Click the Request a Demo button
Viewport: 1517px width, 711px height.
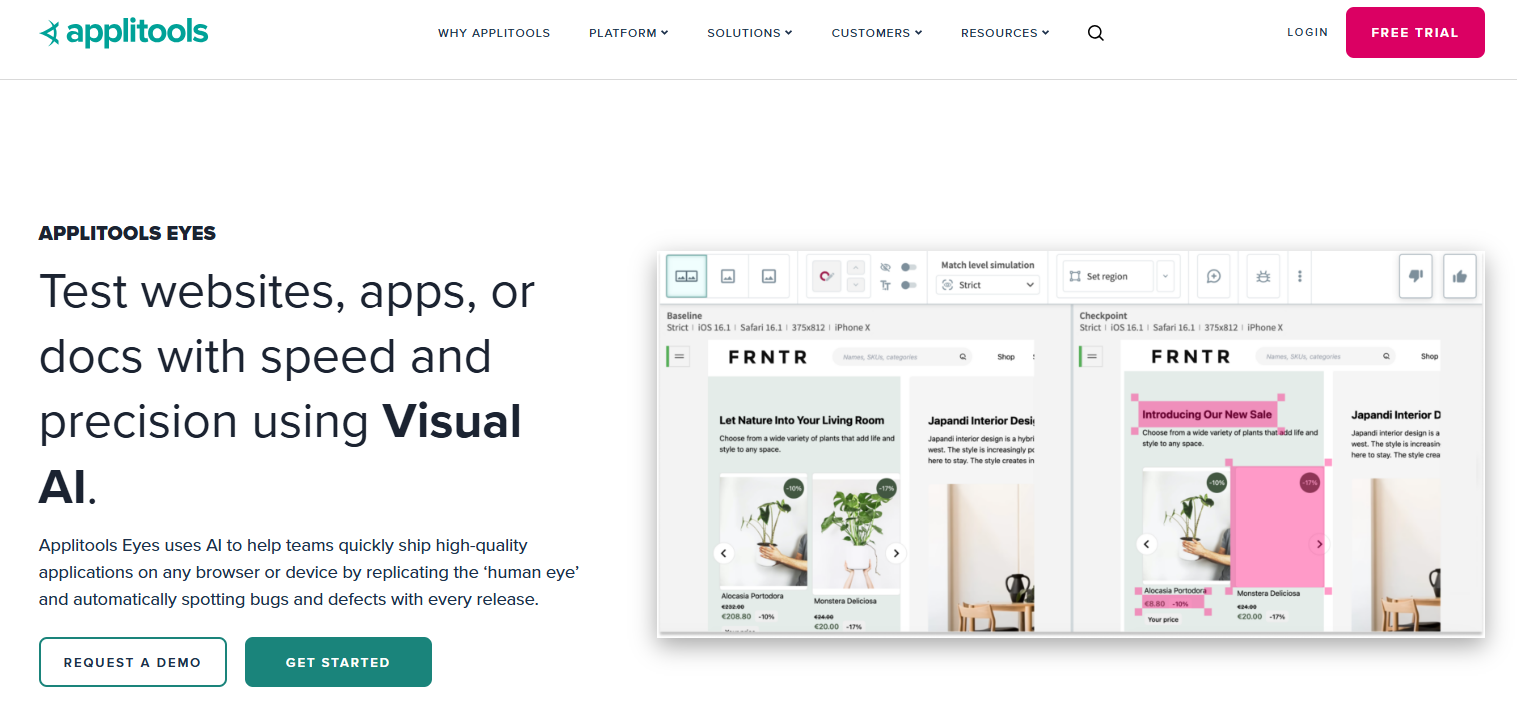[x=133, y=662]
